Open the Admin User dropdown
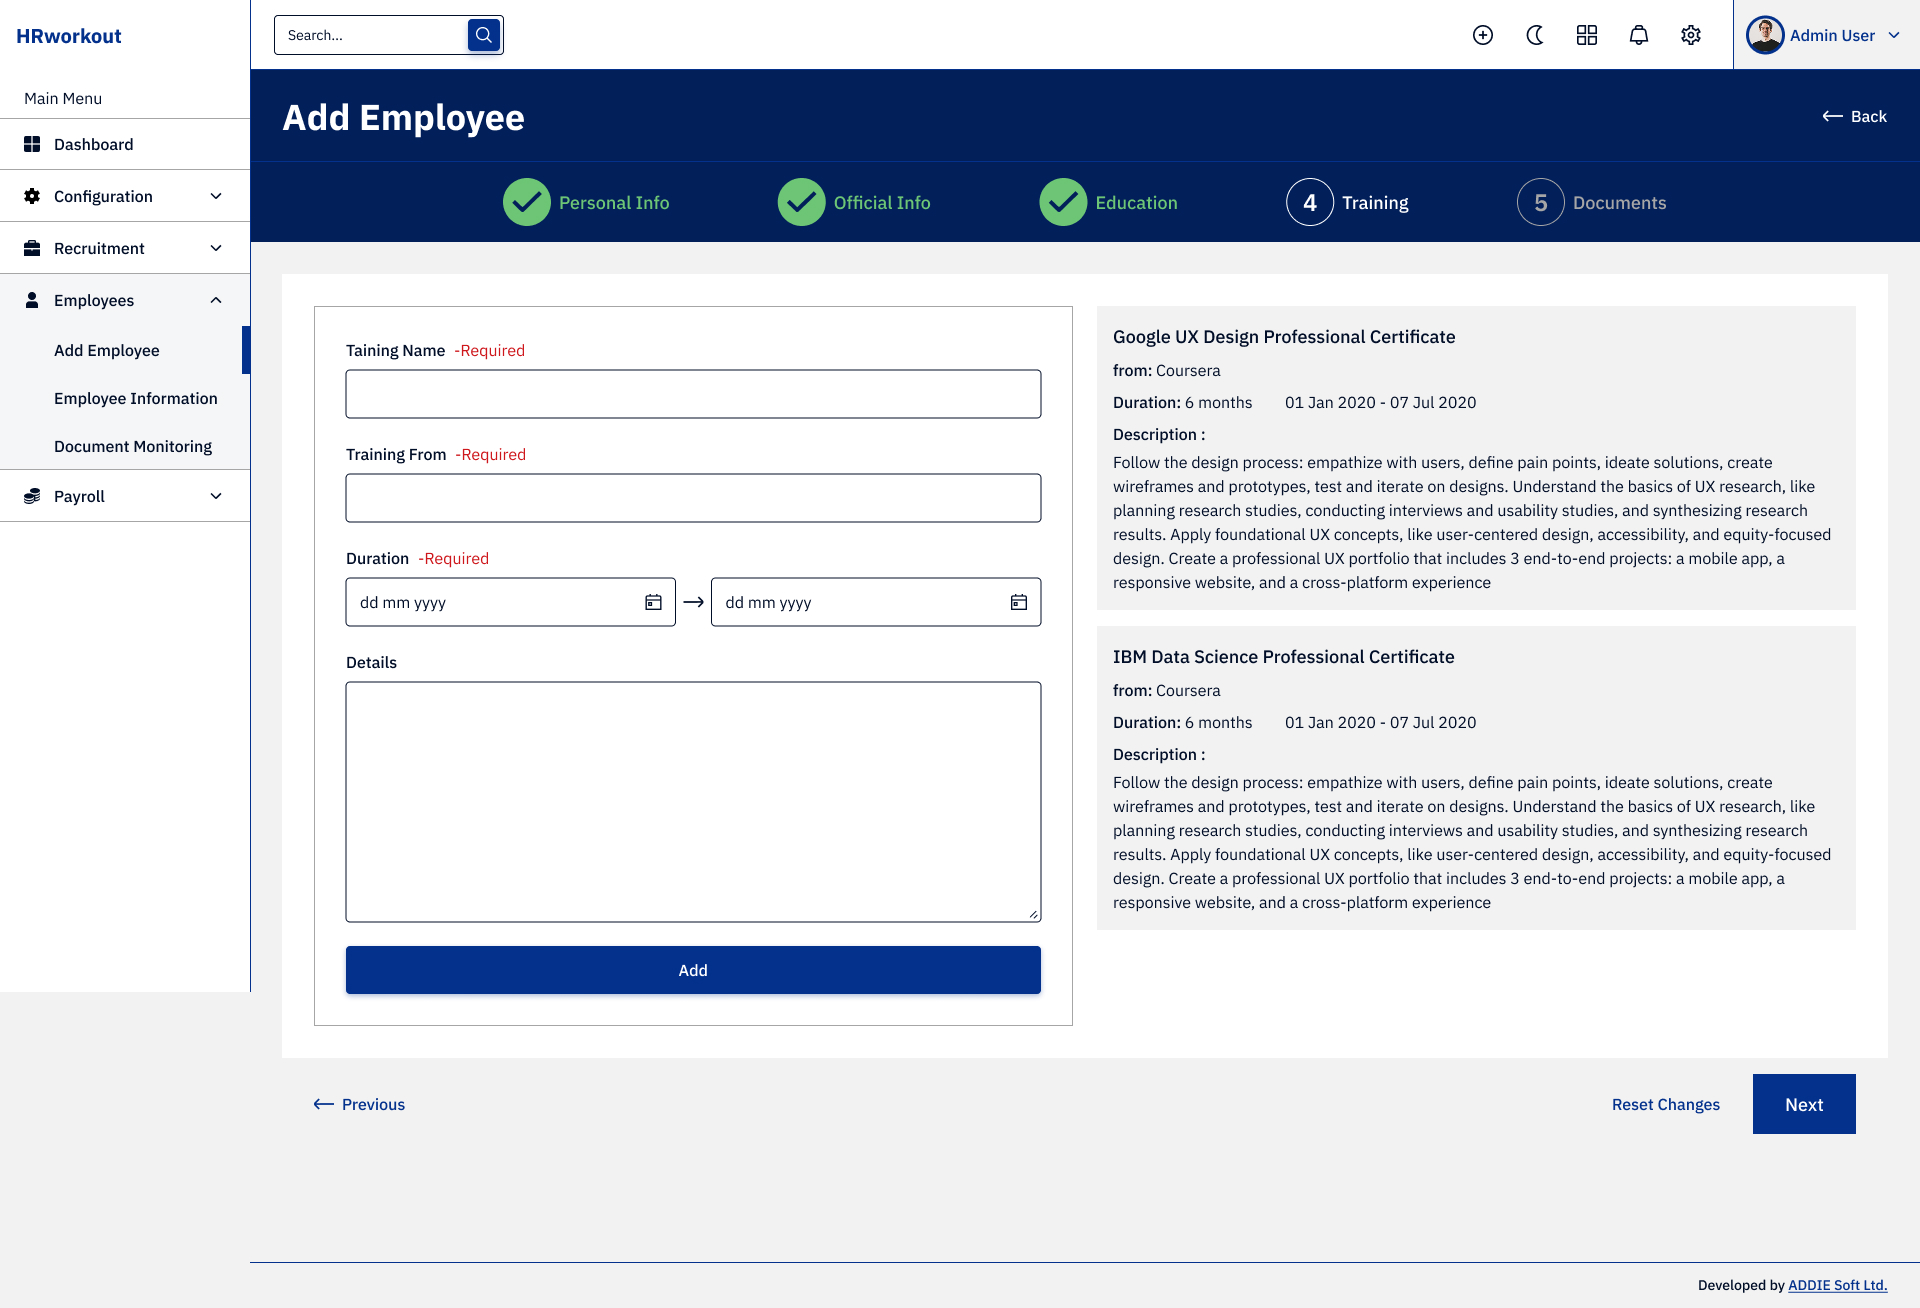 click(x=1824, y=35)
